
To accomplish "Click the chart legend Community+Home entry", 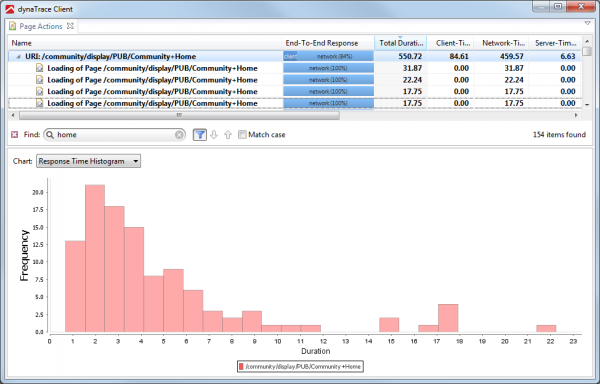I will coord(300,366).
